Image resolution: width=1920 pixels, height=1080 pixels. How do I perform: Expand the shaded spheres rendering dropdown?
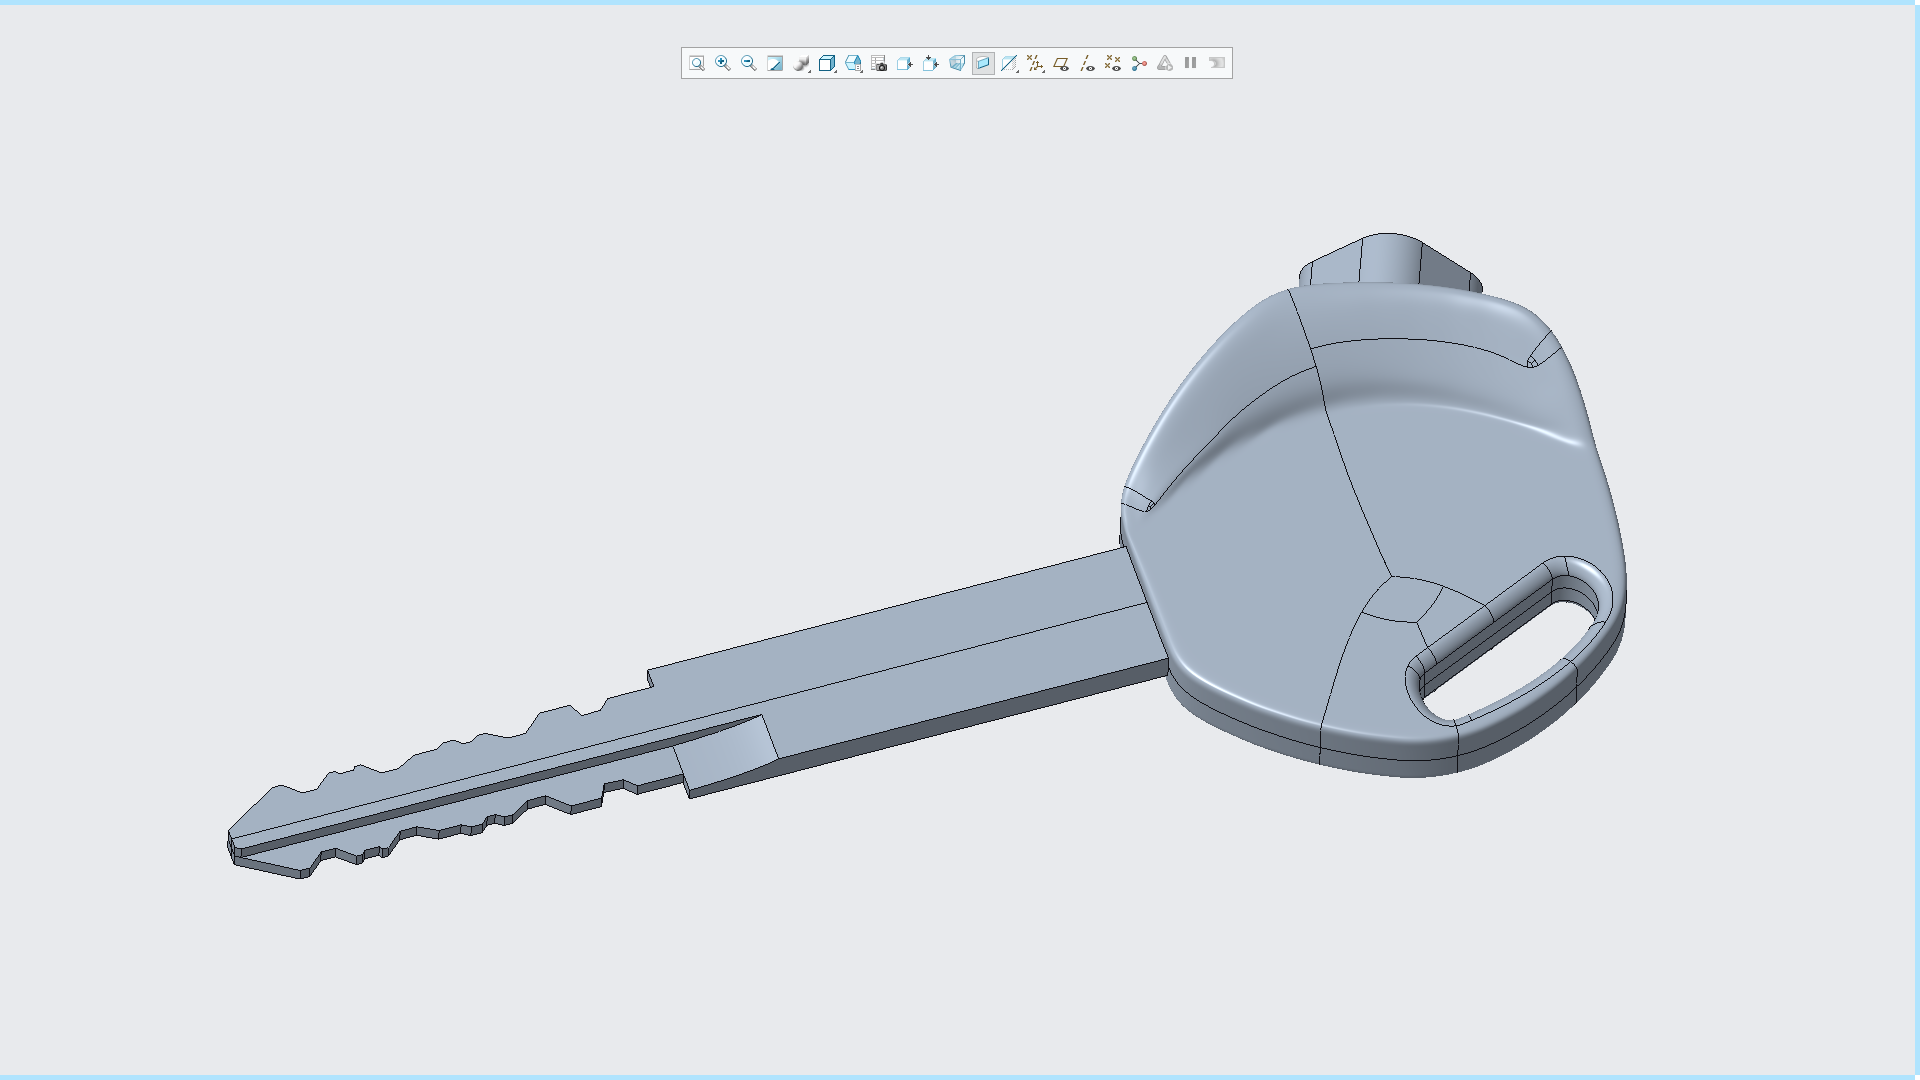[801, 63]
